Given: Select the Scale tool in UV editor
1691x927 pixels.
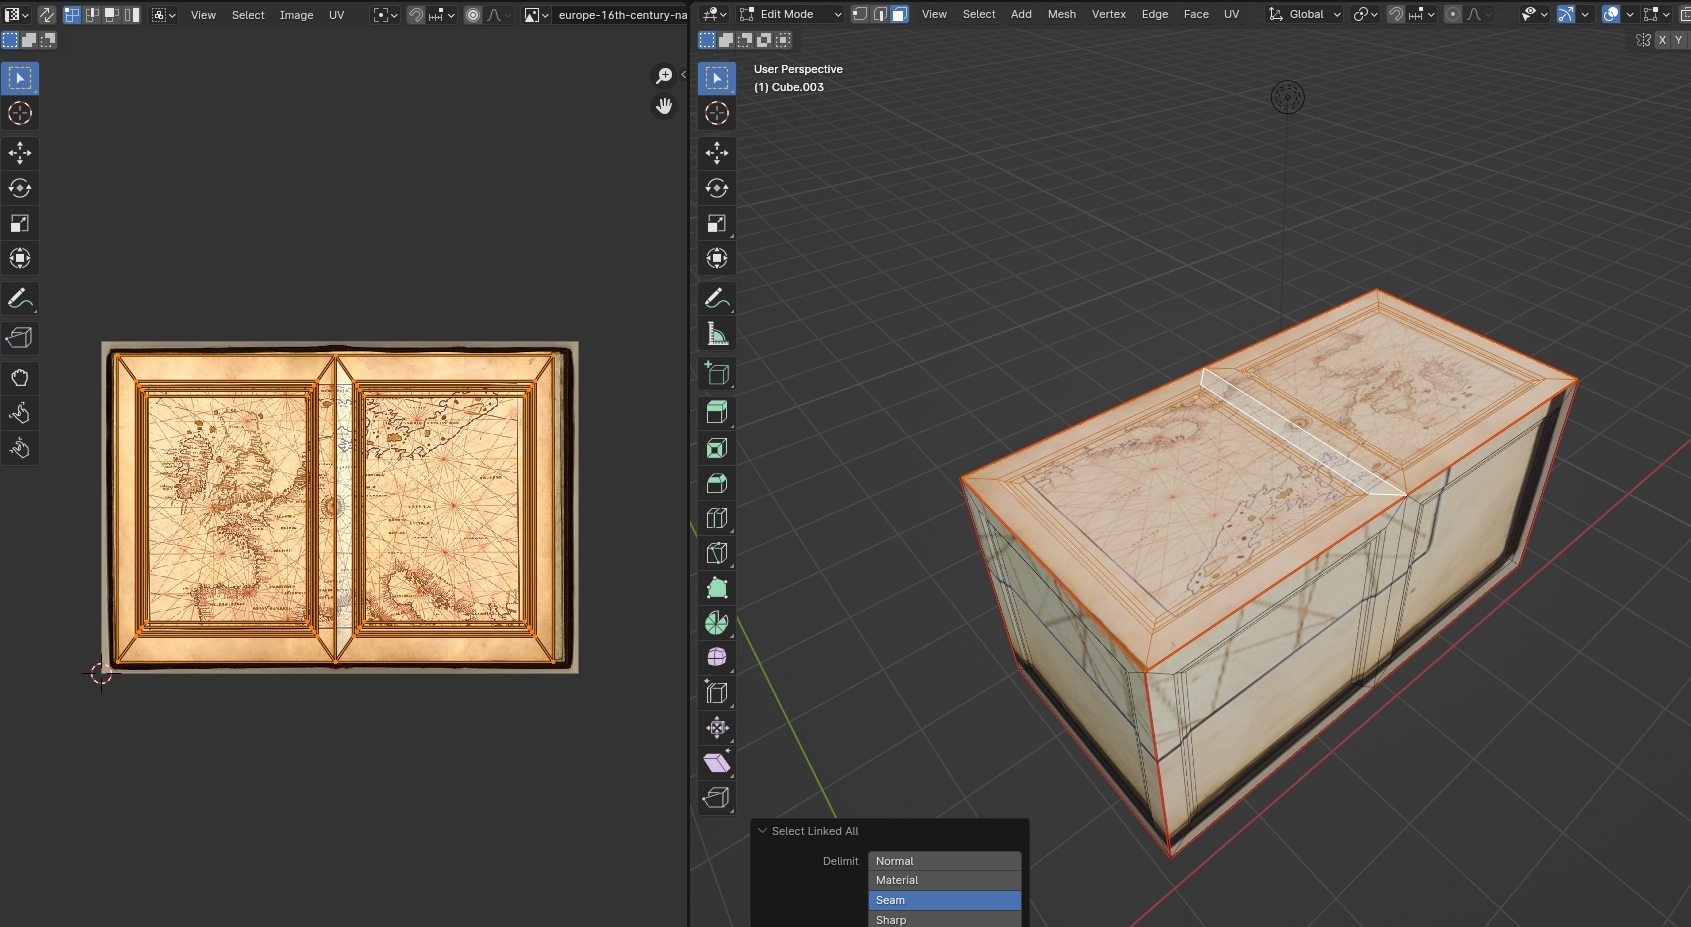Looking at the screenshot, I should pyautogui.click(x=19, y=223).
